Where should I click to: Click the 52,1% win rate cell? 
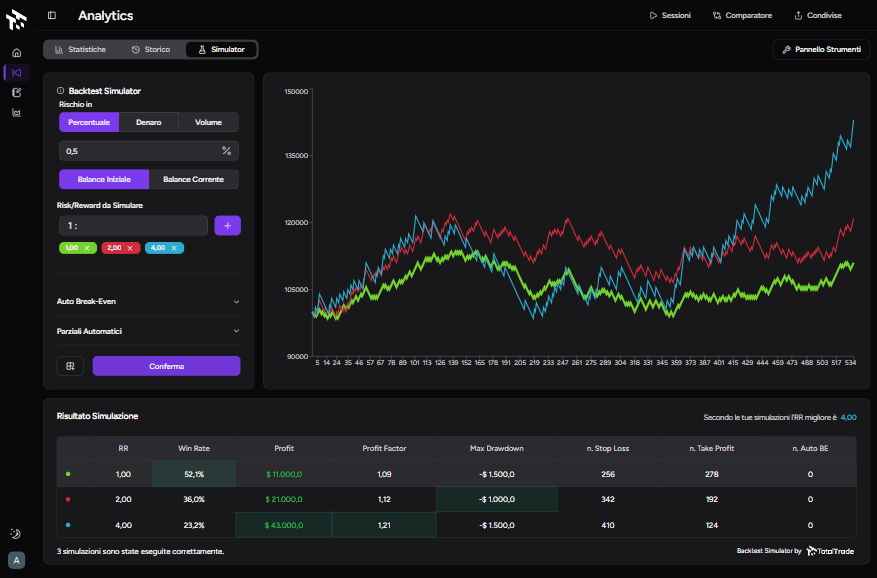point(194,474)
